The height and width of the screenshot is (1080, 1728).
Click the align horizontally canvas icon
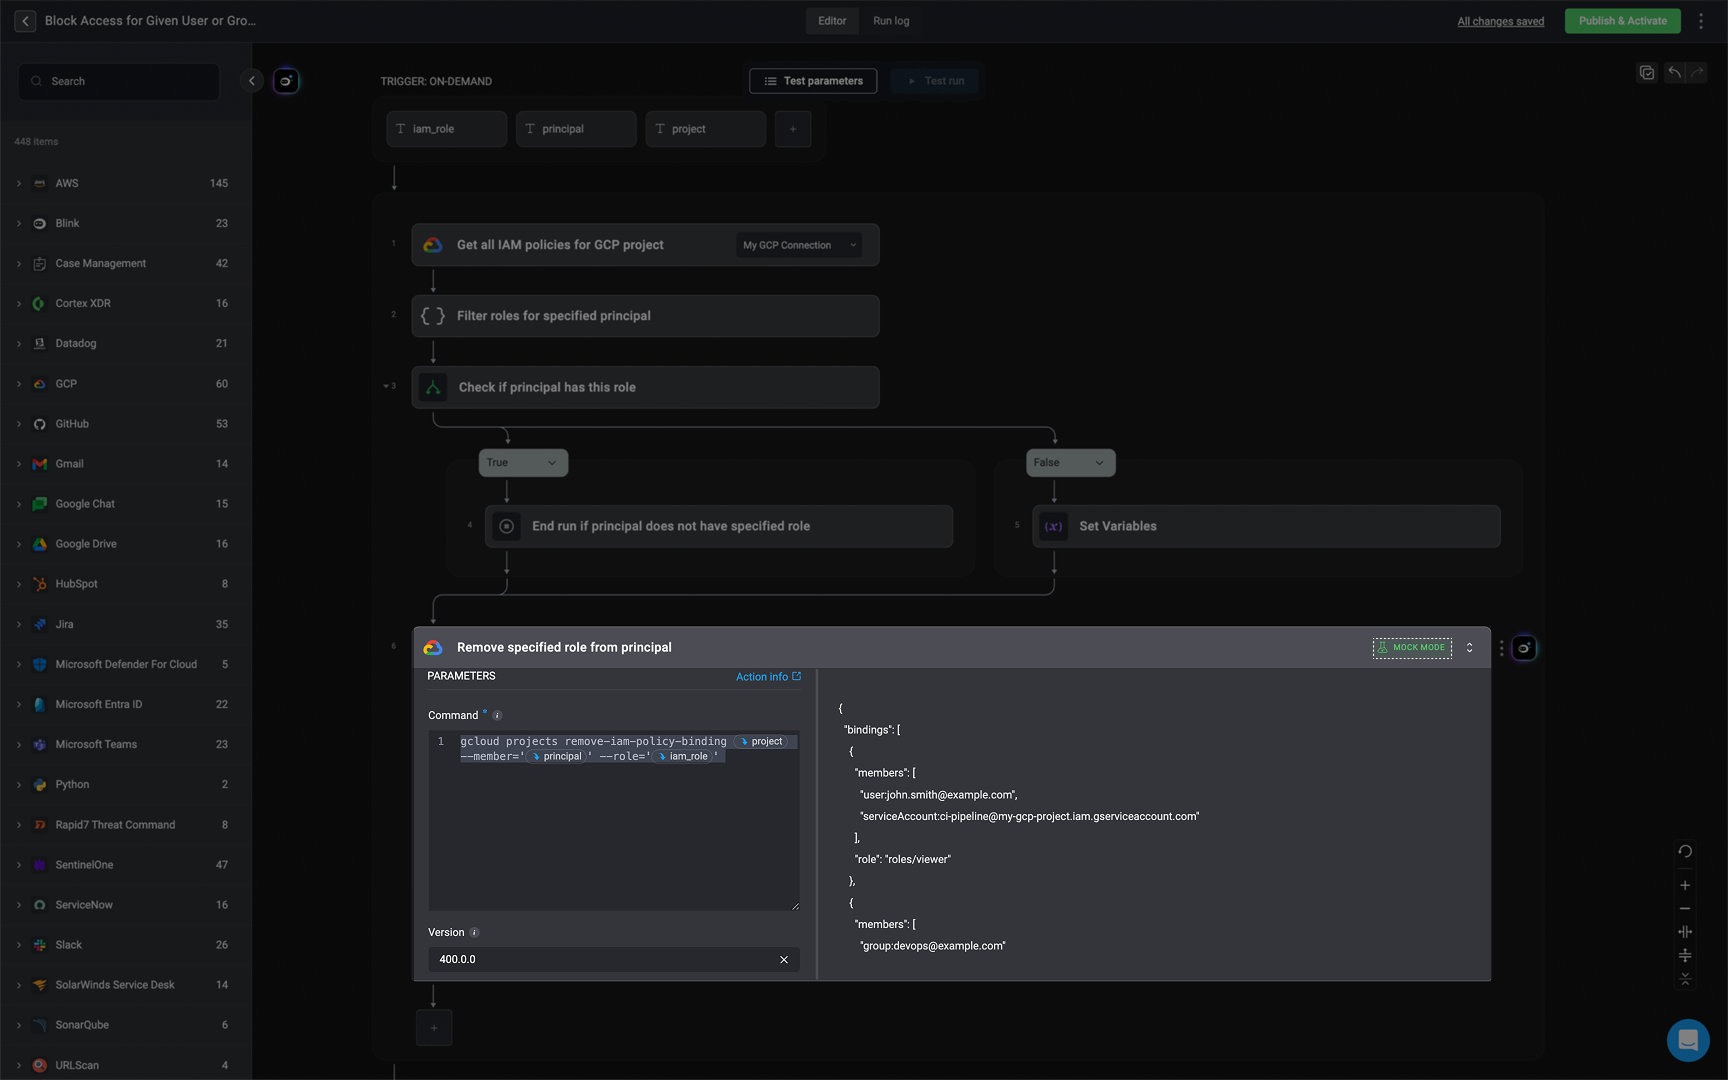[1685, 932]
